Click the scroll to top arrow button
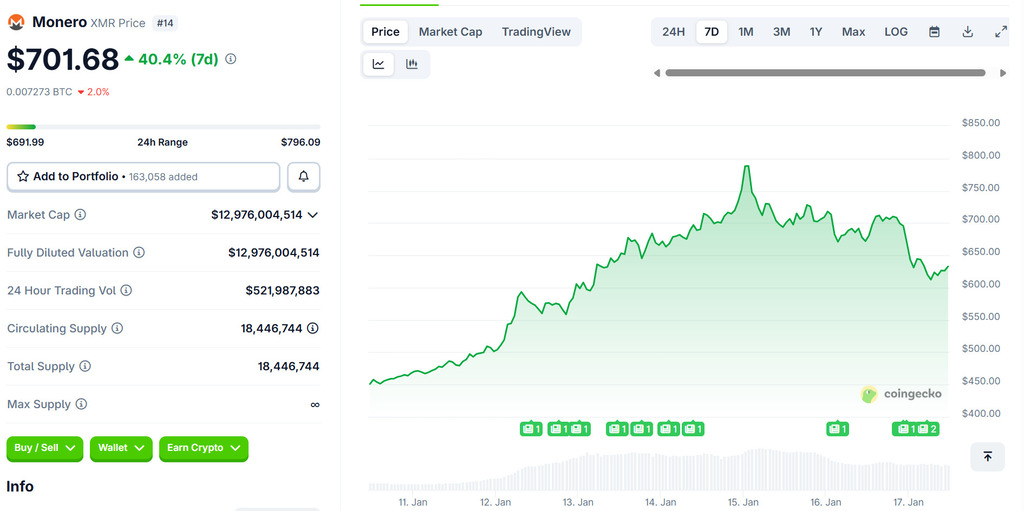The height and width of the screenshot is (511, 1024). tap(987, 456)
